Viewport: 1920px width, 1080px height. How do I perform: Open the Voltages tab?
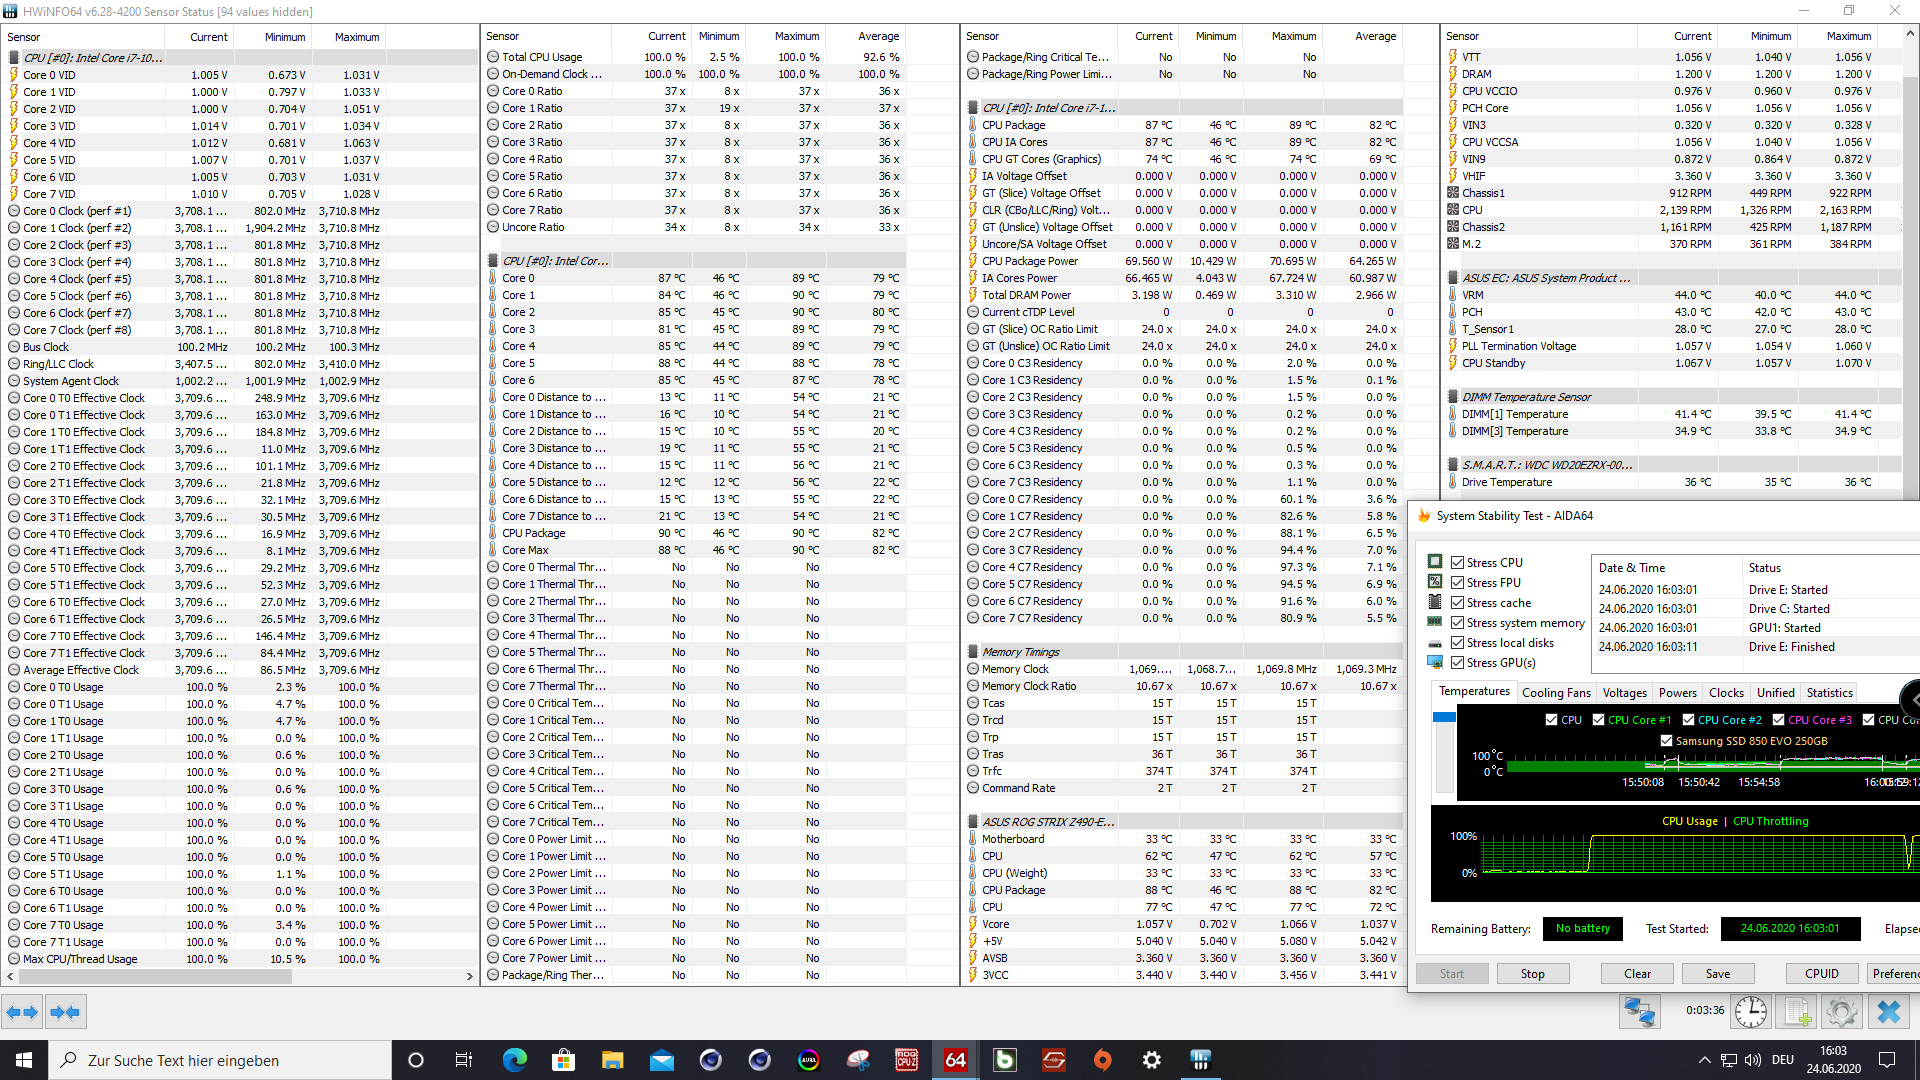1624,693
